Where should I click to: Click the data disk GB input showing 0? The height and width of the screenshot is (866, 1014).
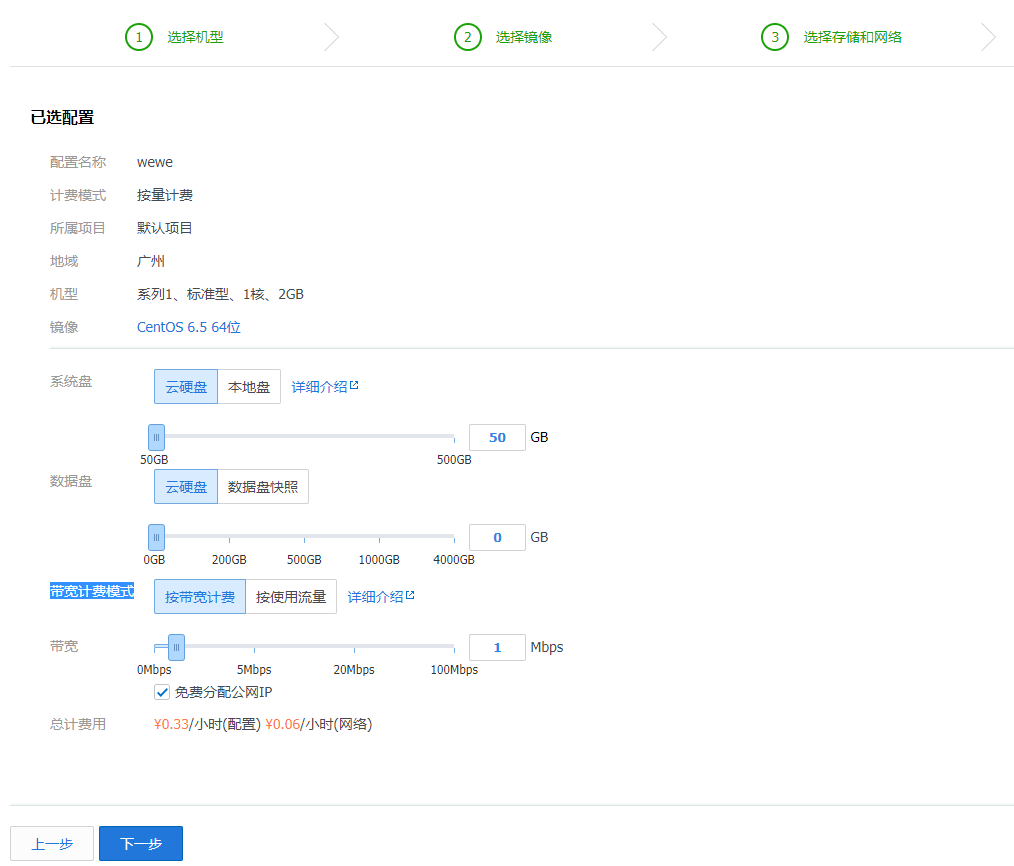pyautogui.click(x=497, y=537)
